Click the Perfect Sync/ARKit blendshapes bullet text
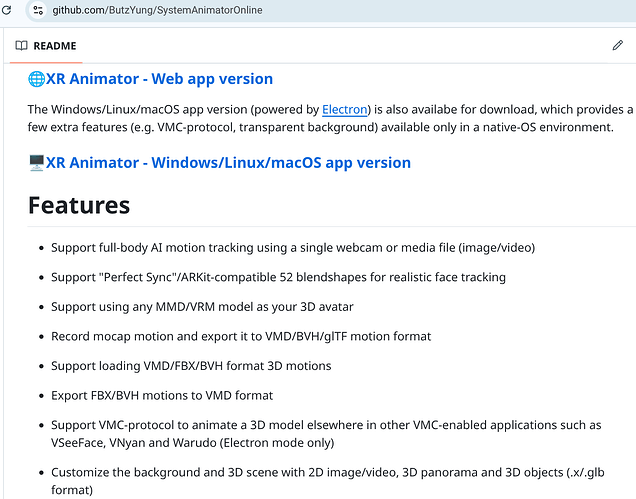Image resolution: width=636 pixels, height=499 pixels. 278,277
